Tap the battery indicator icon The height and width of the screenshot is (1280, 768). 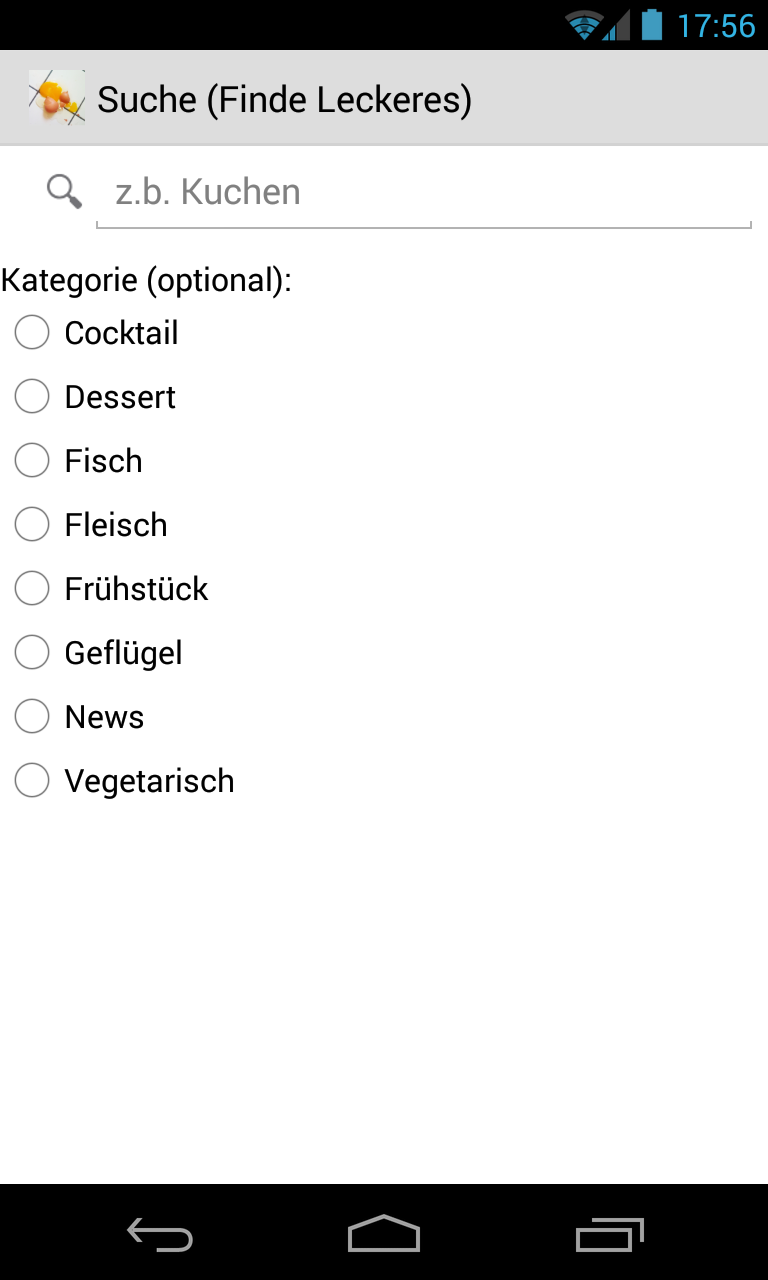pos(652,24)
